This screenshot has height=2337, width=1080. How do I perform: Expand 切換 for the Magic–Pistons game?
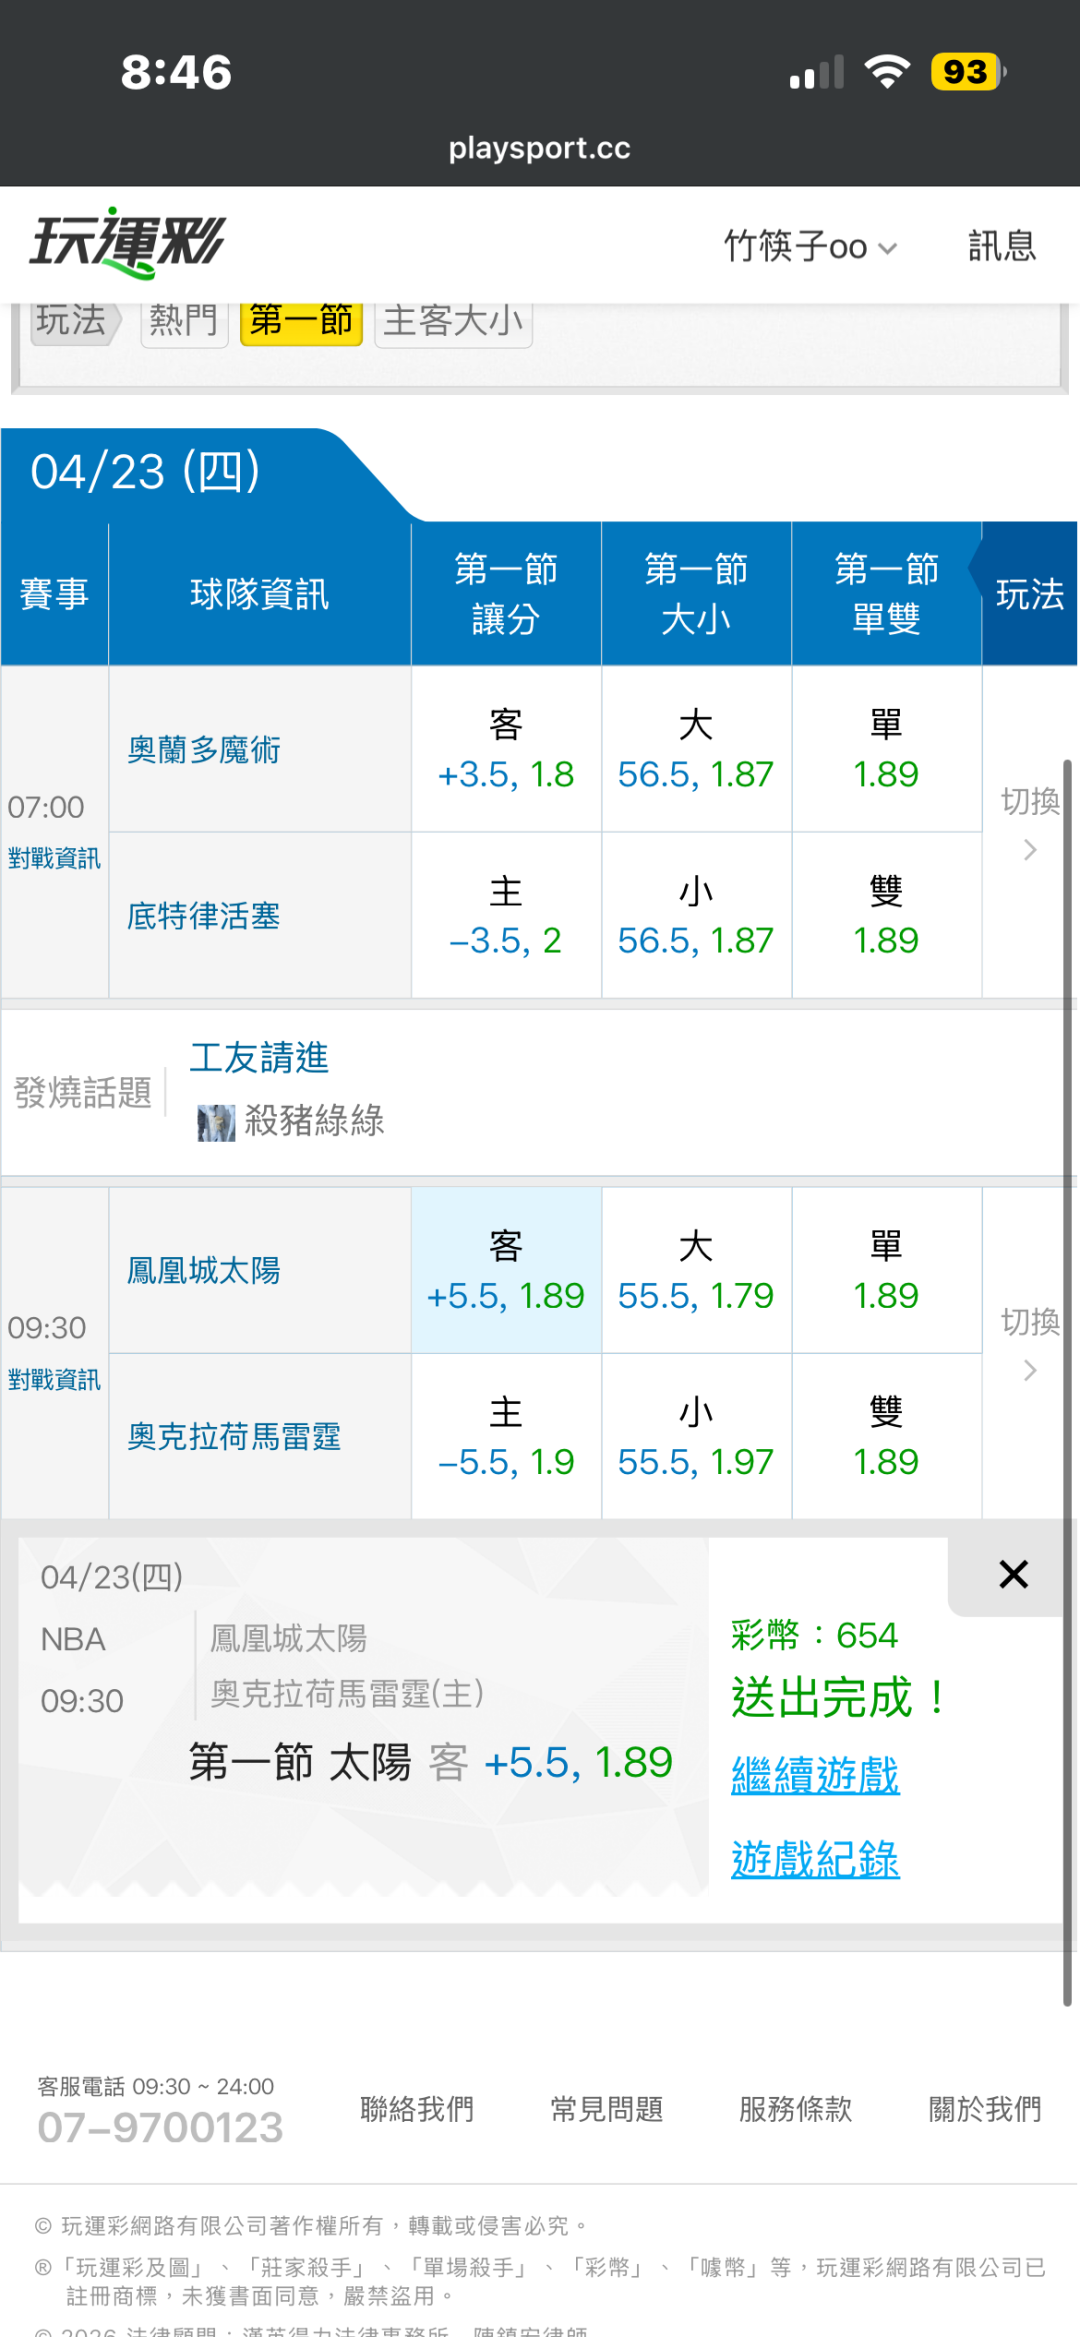(x=1030, y=822)
